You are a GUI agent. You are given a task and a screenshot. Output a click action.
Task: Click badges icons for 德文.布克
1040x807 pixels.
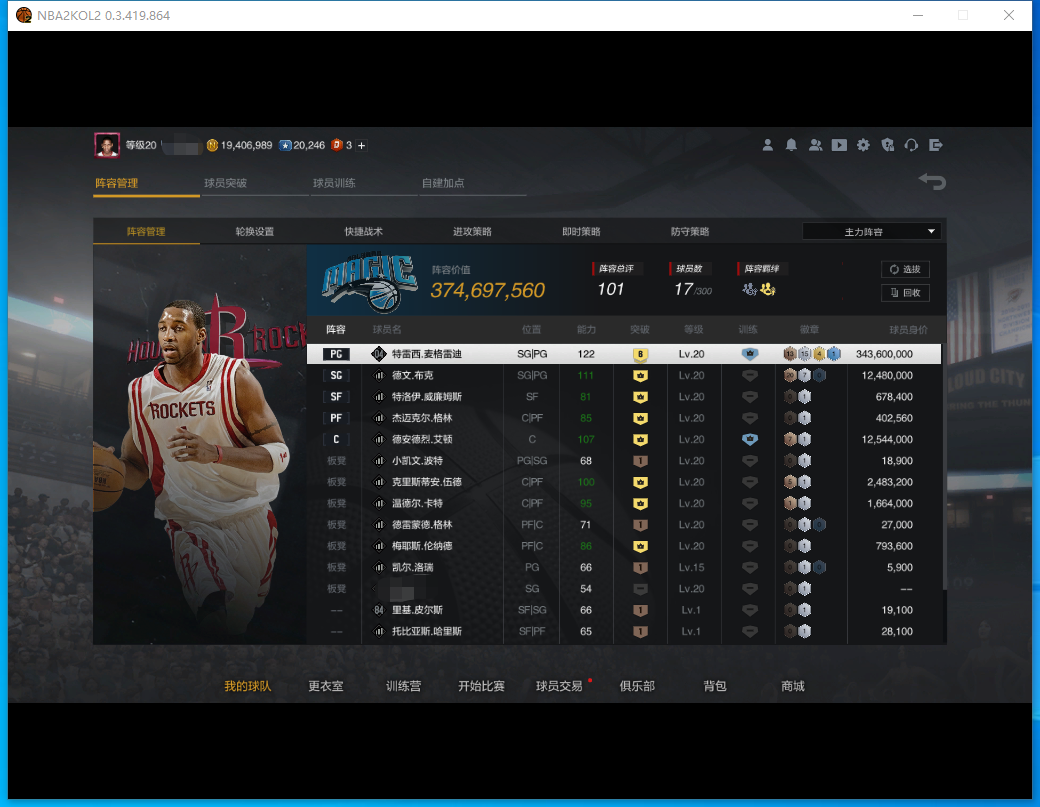point(805,375)
